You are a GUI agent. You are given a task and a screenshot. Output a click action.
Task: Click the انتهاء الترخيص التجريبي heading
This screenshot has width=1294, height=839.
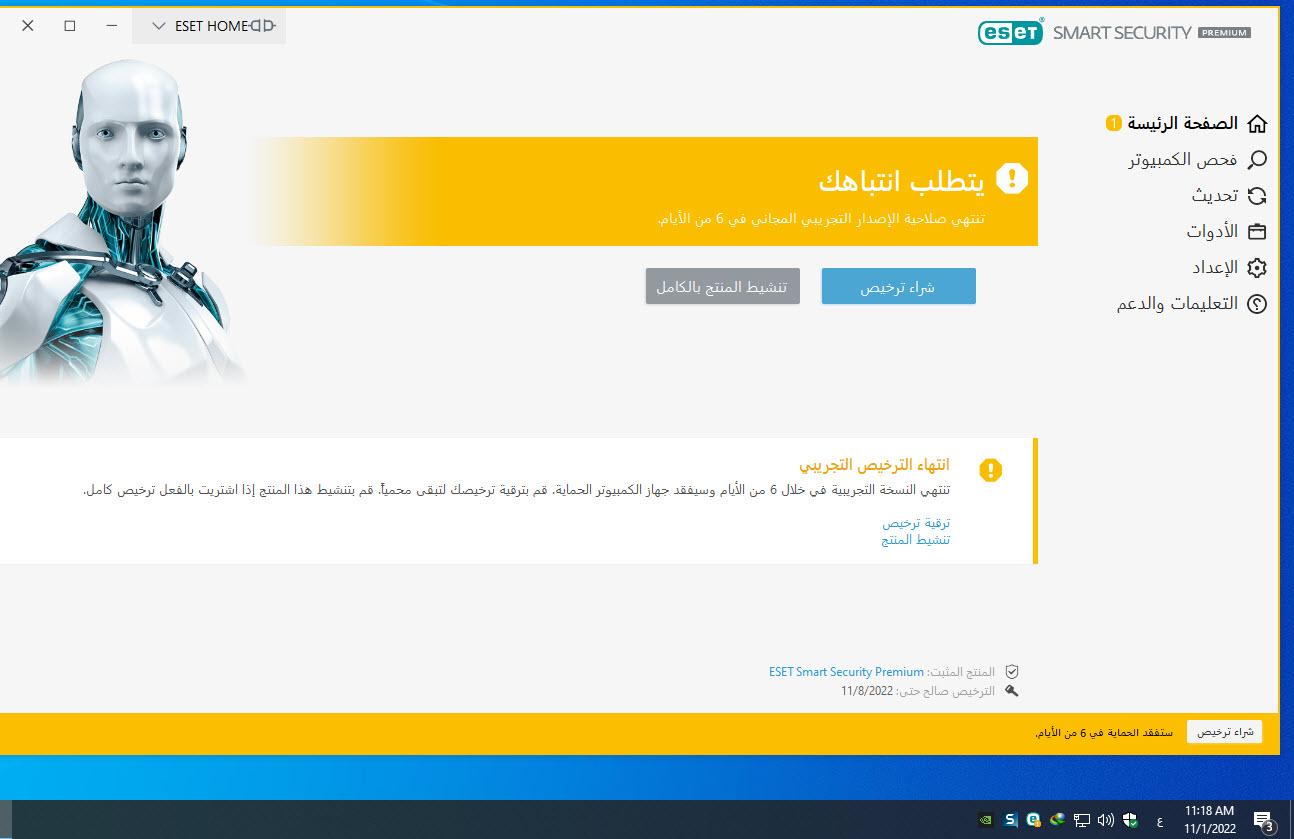coord(874,465)
